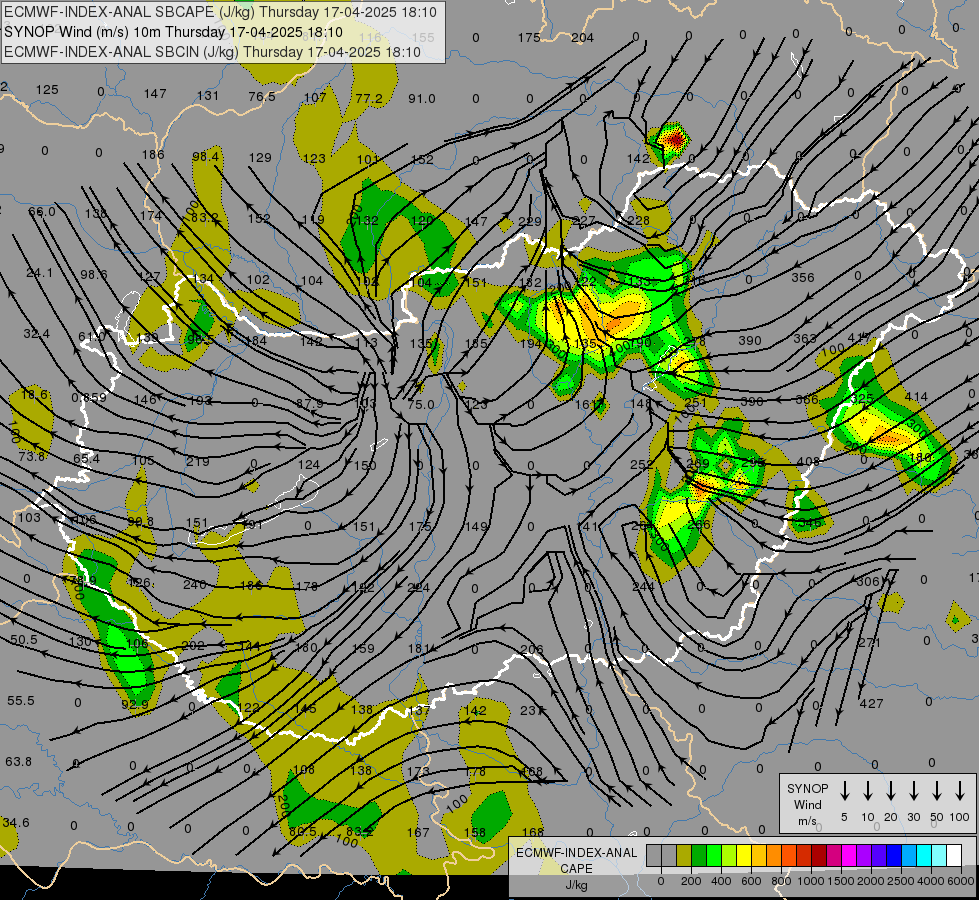Click the 'ECMWF-INDEX-ANAL CAPE' legend caption
Screen dimensions: 979x900
point(576,860)
